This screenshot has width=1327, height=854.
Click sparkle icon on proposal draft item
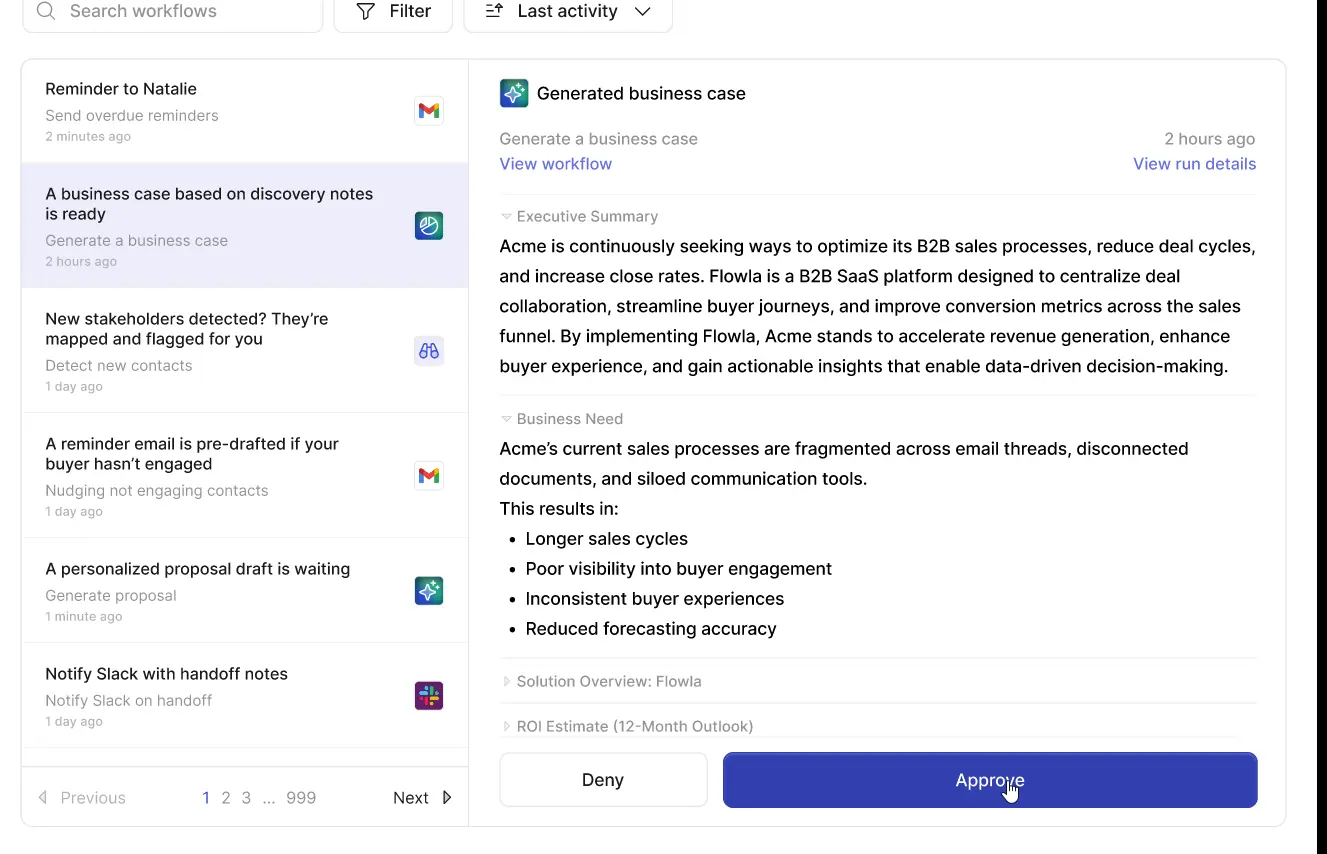coord(429,591)
